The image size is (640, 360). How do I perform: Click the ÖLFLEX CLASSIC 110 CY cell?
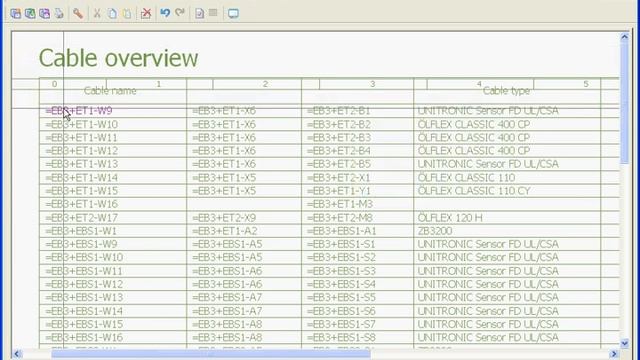[474, 191]
